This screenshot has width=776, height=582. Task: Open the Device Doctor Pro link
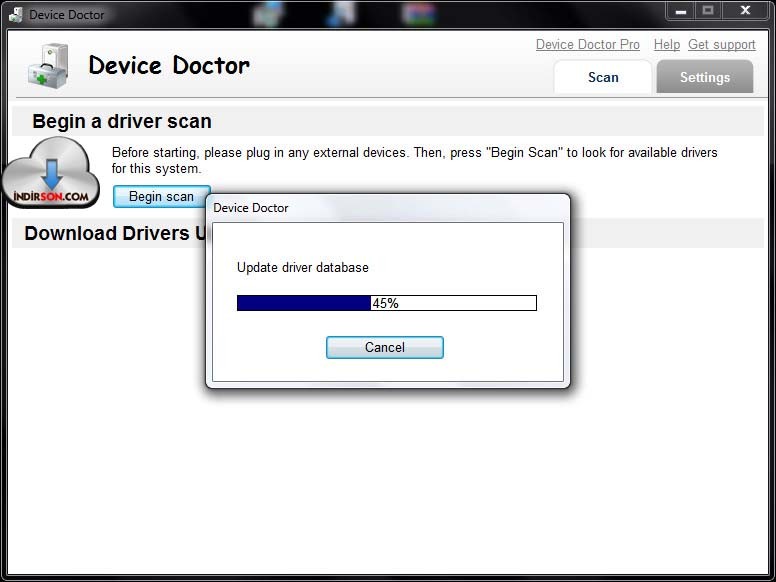pyautogui.click(x=587, y=45)
